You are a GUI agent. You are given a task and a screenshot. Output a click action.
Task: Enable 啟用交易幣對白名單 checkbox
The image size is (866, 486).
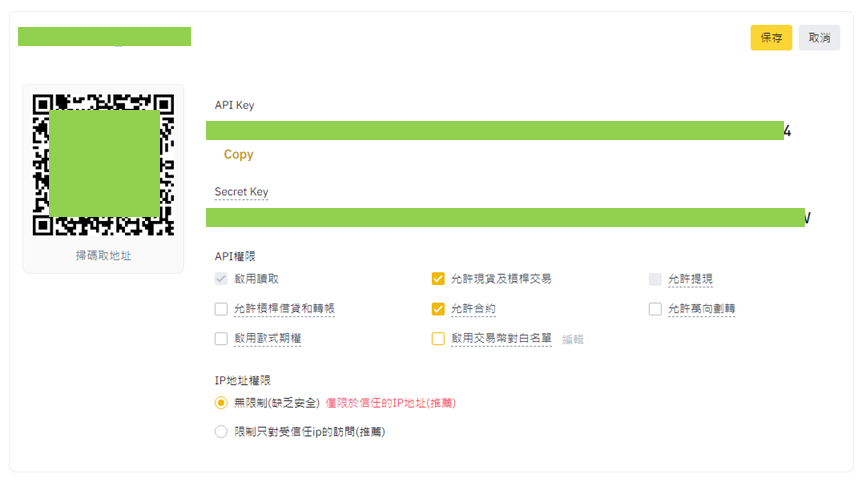click(x=438, y=339)
